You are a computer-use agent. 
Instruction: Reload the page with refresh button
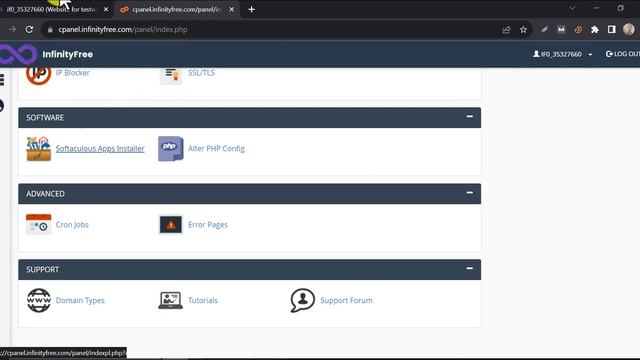point(29,29)
